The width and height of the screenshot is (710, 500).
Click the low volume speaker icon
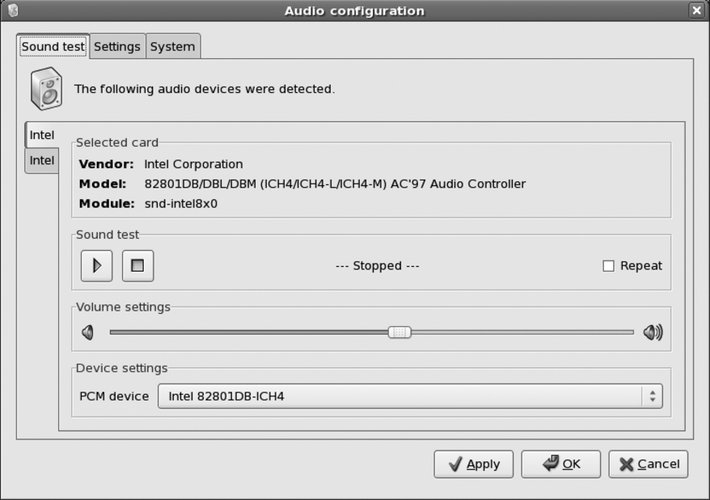88,333
